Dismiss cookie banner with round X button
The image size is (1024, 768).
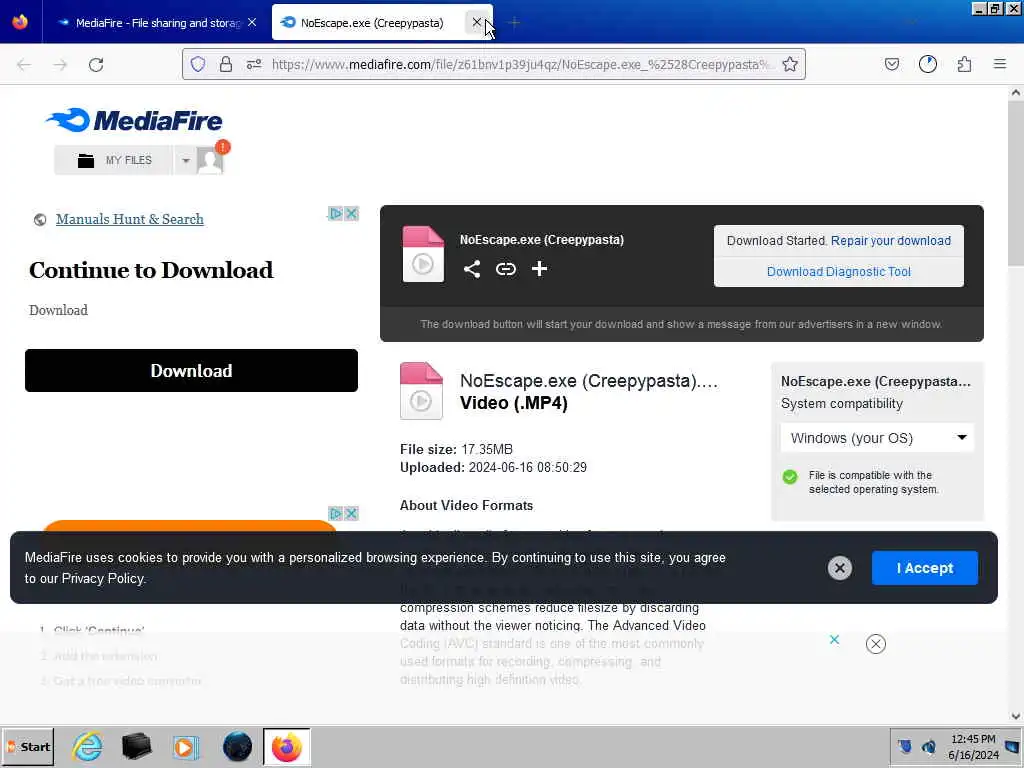pyautogui.click(x=840, y=568)
